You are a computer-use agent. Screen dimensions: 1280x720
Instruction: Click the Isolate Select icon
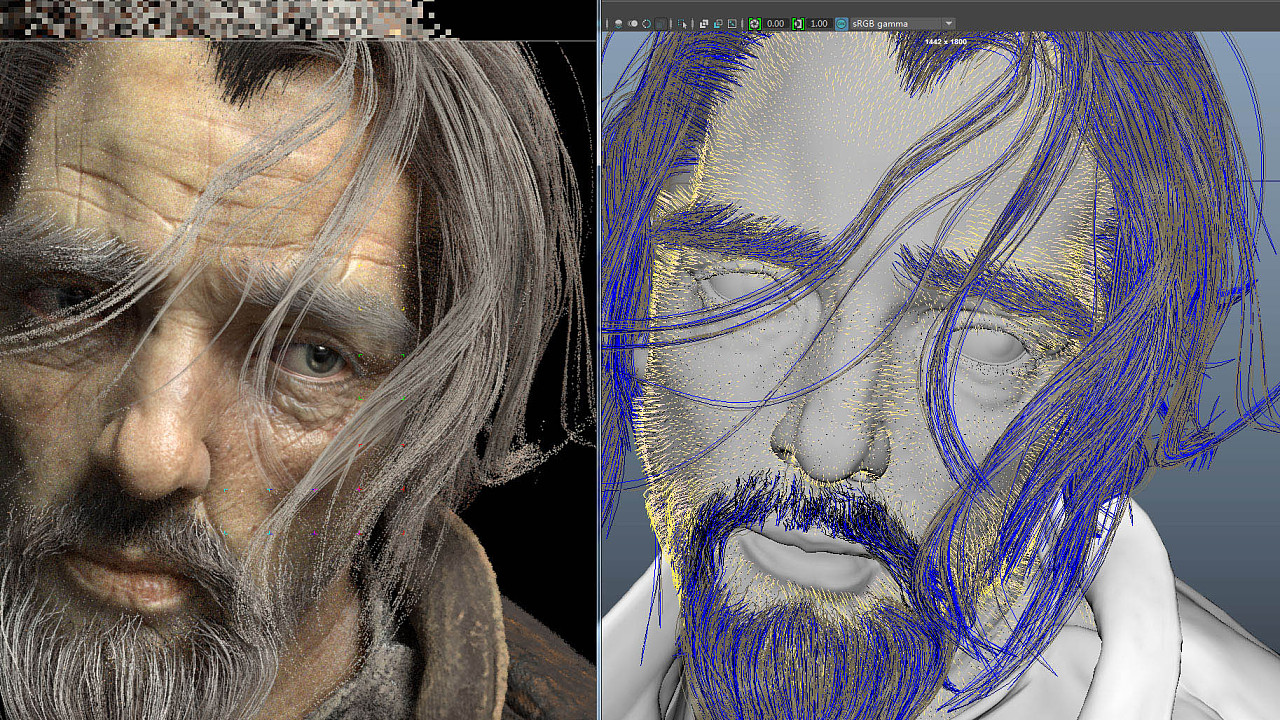click(x=682, y=23)
